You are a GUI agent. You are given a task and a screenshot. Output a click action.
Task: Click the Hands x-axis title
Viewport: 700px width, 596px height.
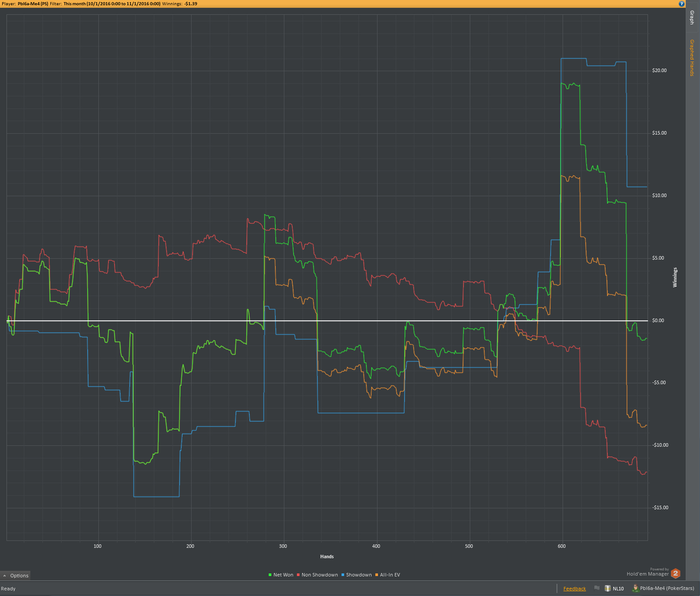coord(327,557)
